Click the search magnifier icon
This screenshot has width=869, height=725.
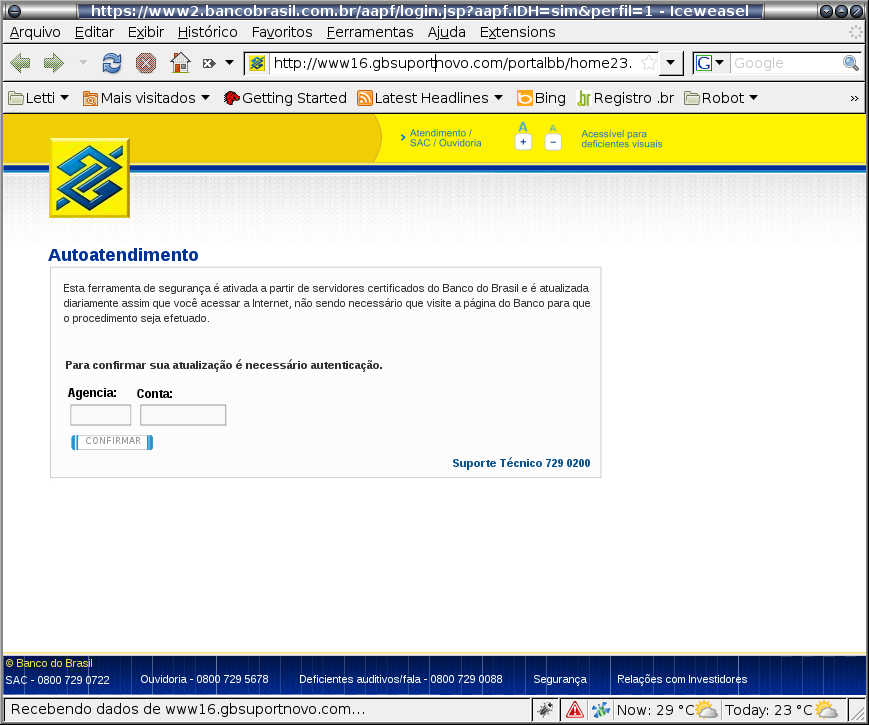point(851,63)
